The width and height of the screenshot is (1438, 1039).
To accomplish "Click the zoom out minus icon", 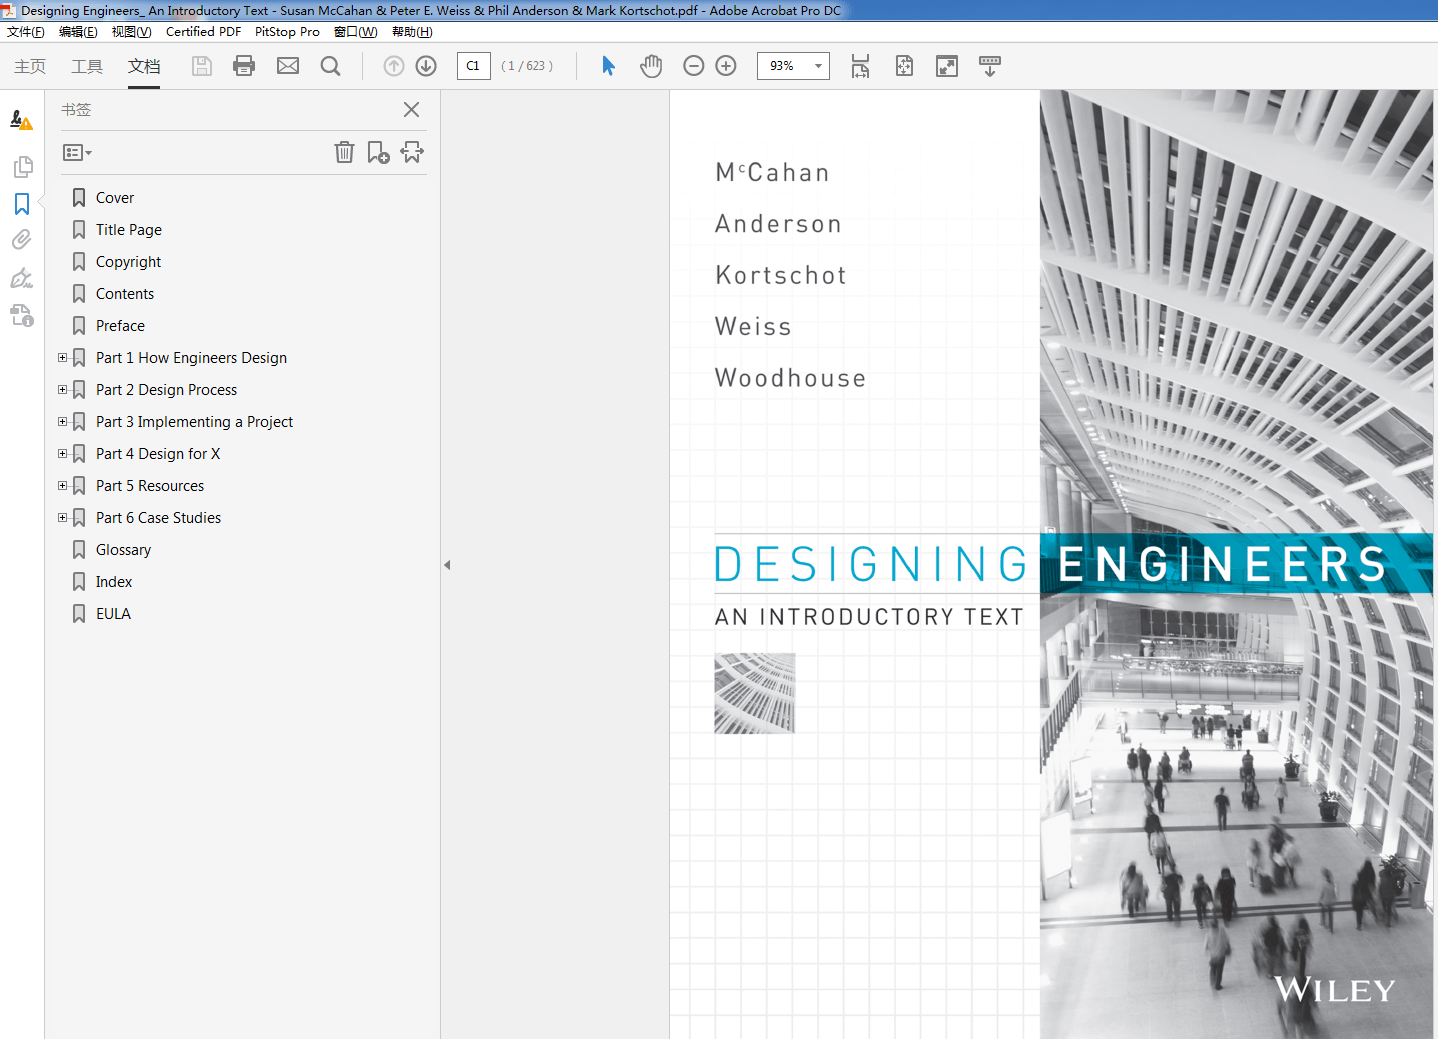I will pyautogui.click(x=693, y=66).
